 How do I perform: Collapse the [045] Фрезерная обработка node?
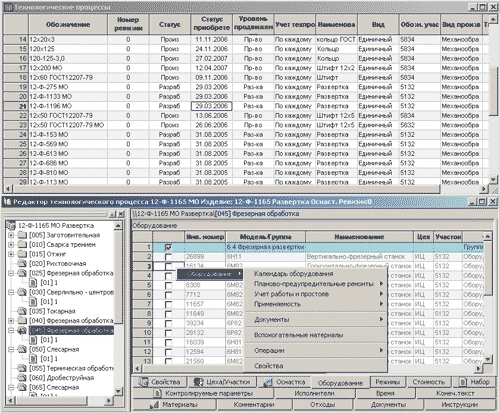click(11, 330)
